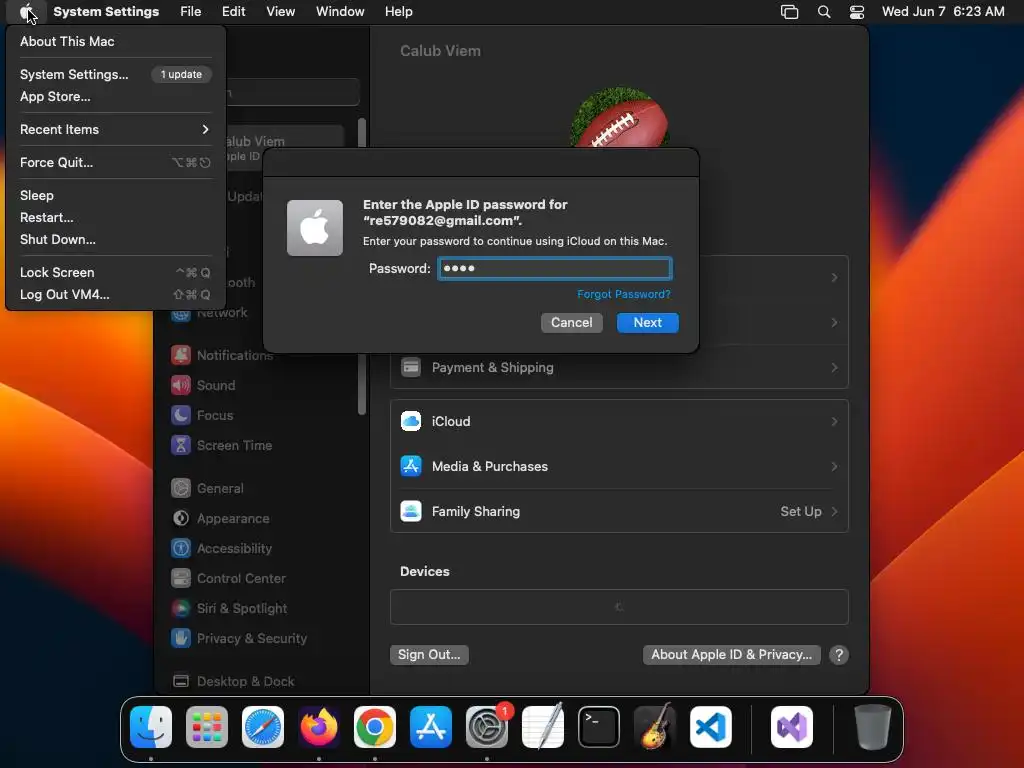This screenshot has width=1024, height=768.
Task: Open Control Center in menu bar
Action: (857, 12)
